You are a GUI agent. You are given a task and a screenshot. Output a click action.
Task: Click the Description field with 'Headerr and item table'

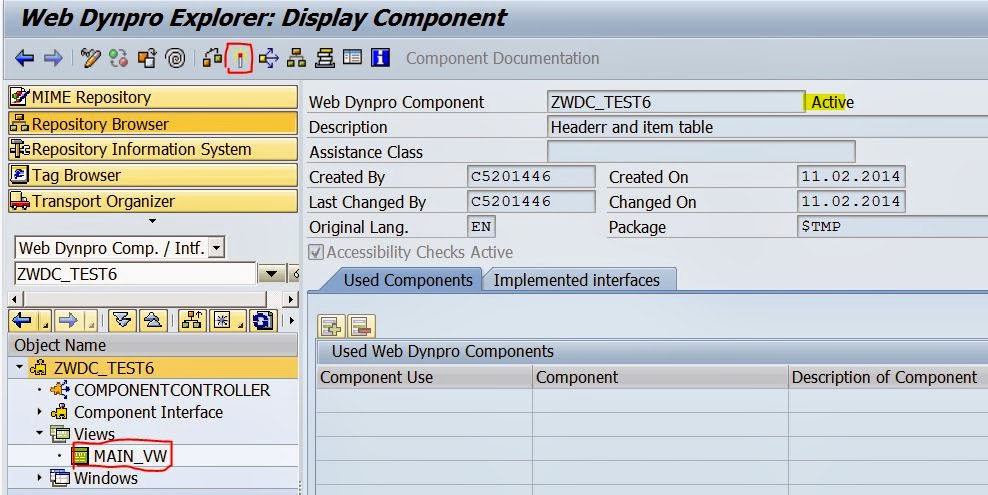(767, 127)
